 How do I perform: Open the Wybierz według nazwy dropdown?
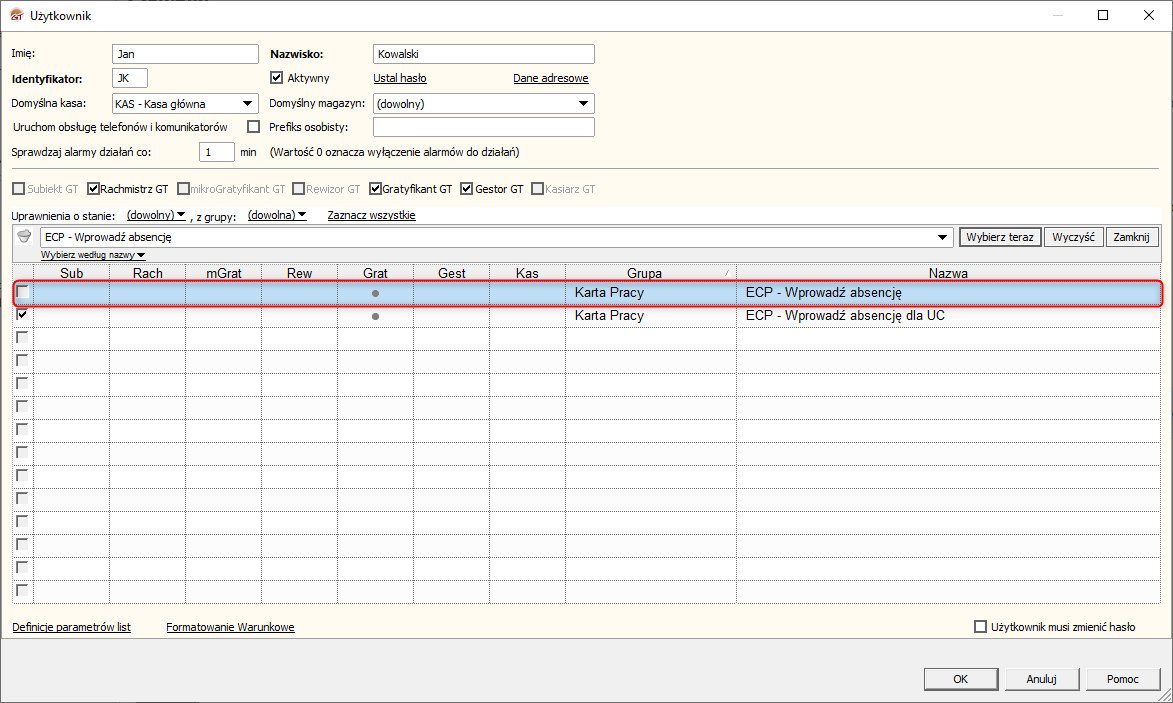[93, 255]
